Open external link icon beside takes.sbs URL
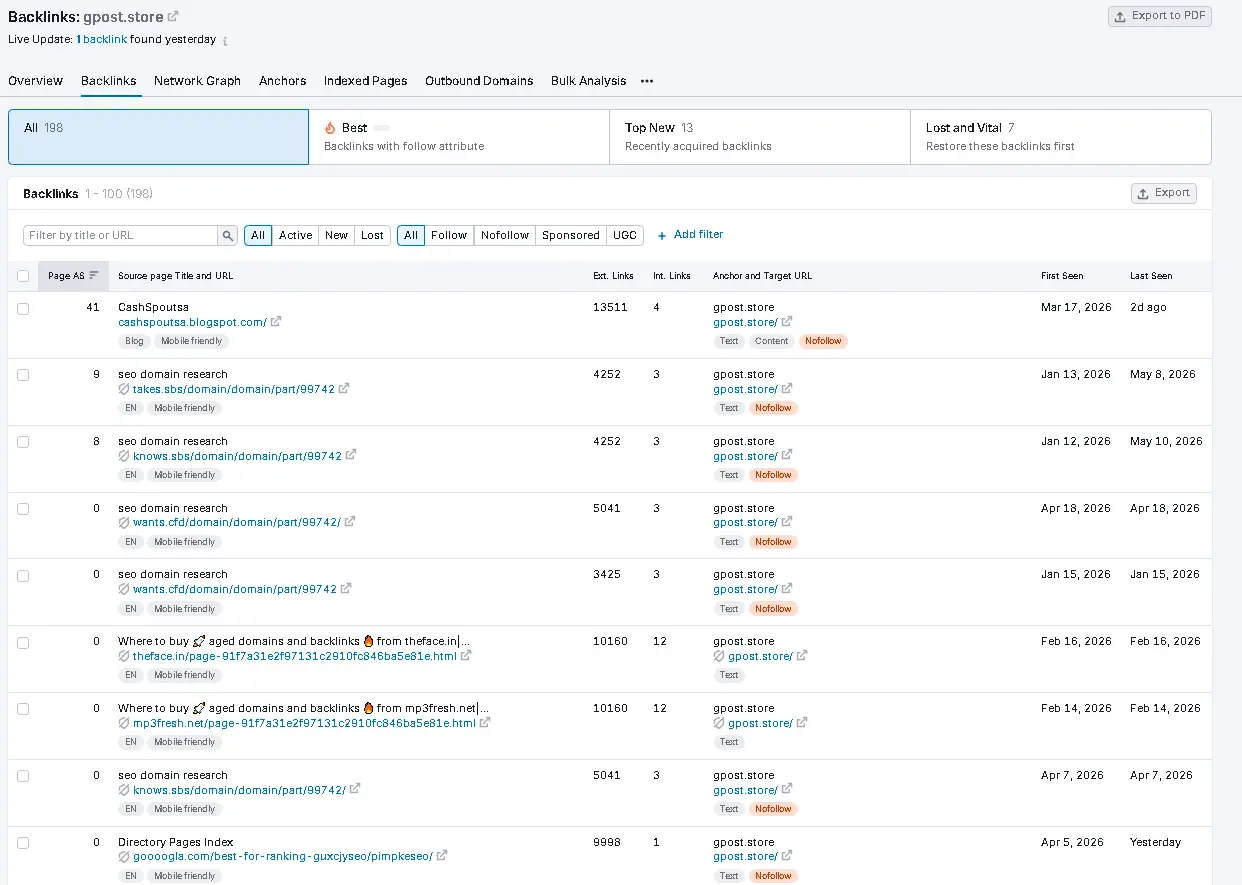The width and height of the screenshot is (1242, 885). [x=344, y=389]
